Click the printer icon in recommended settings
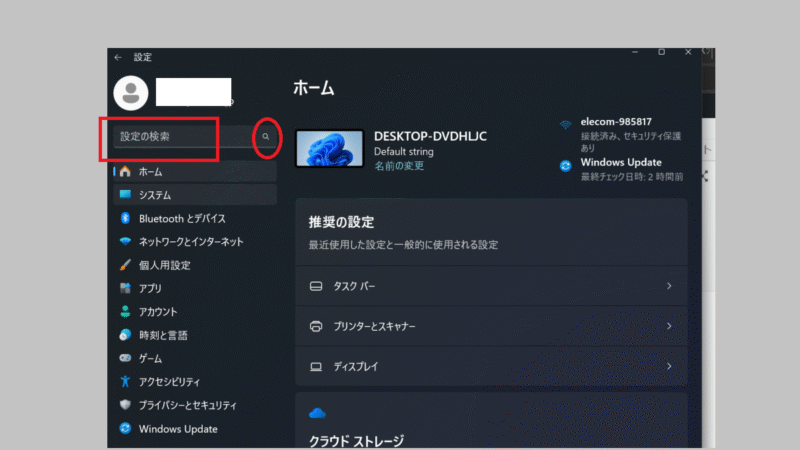The width and height of the screenshot is (800, 450). pyautogui.click(x=316, y=326)
